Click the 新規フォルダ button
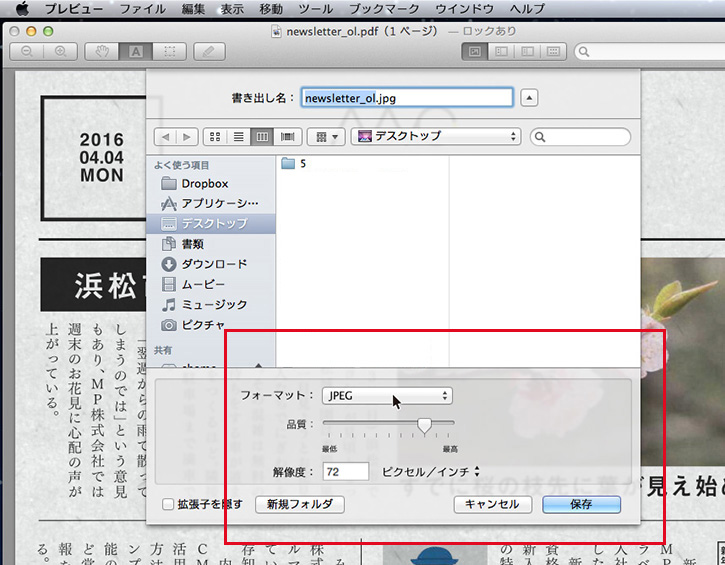Viewport: 725px width, 565px height. [x=300, y=504]
